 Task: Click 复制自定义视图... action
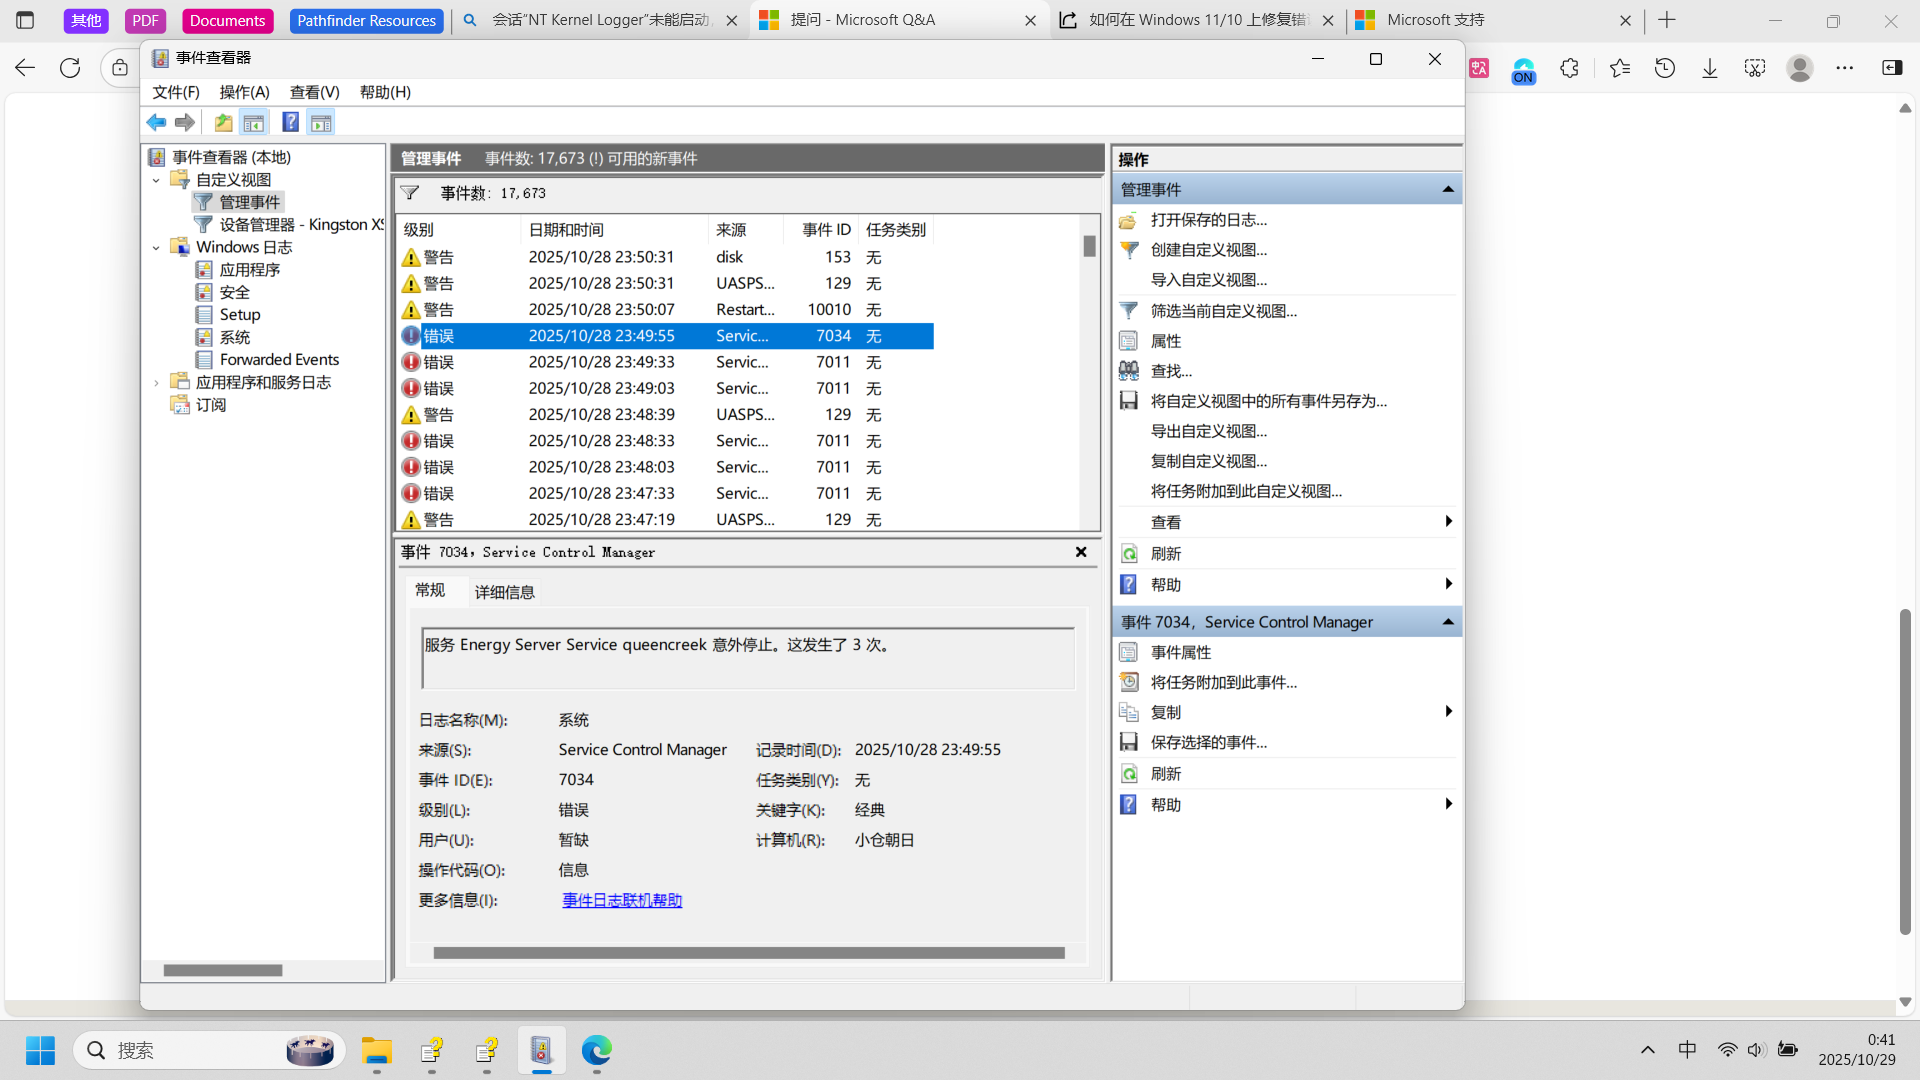pos(1208,461)
